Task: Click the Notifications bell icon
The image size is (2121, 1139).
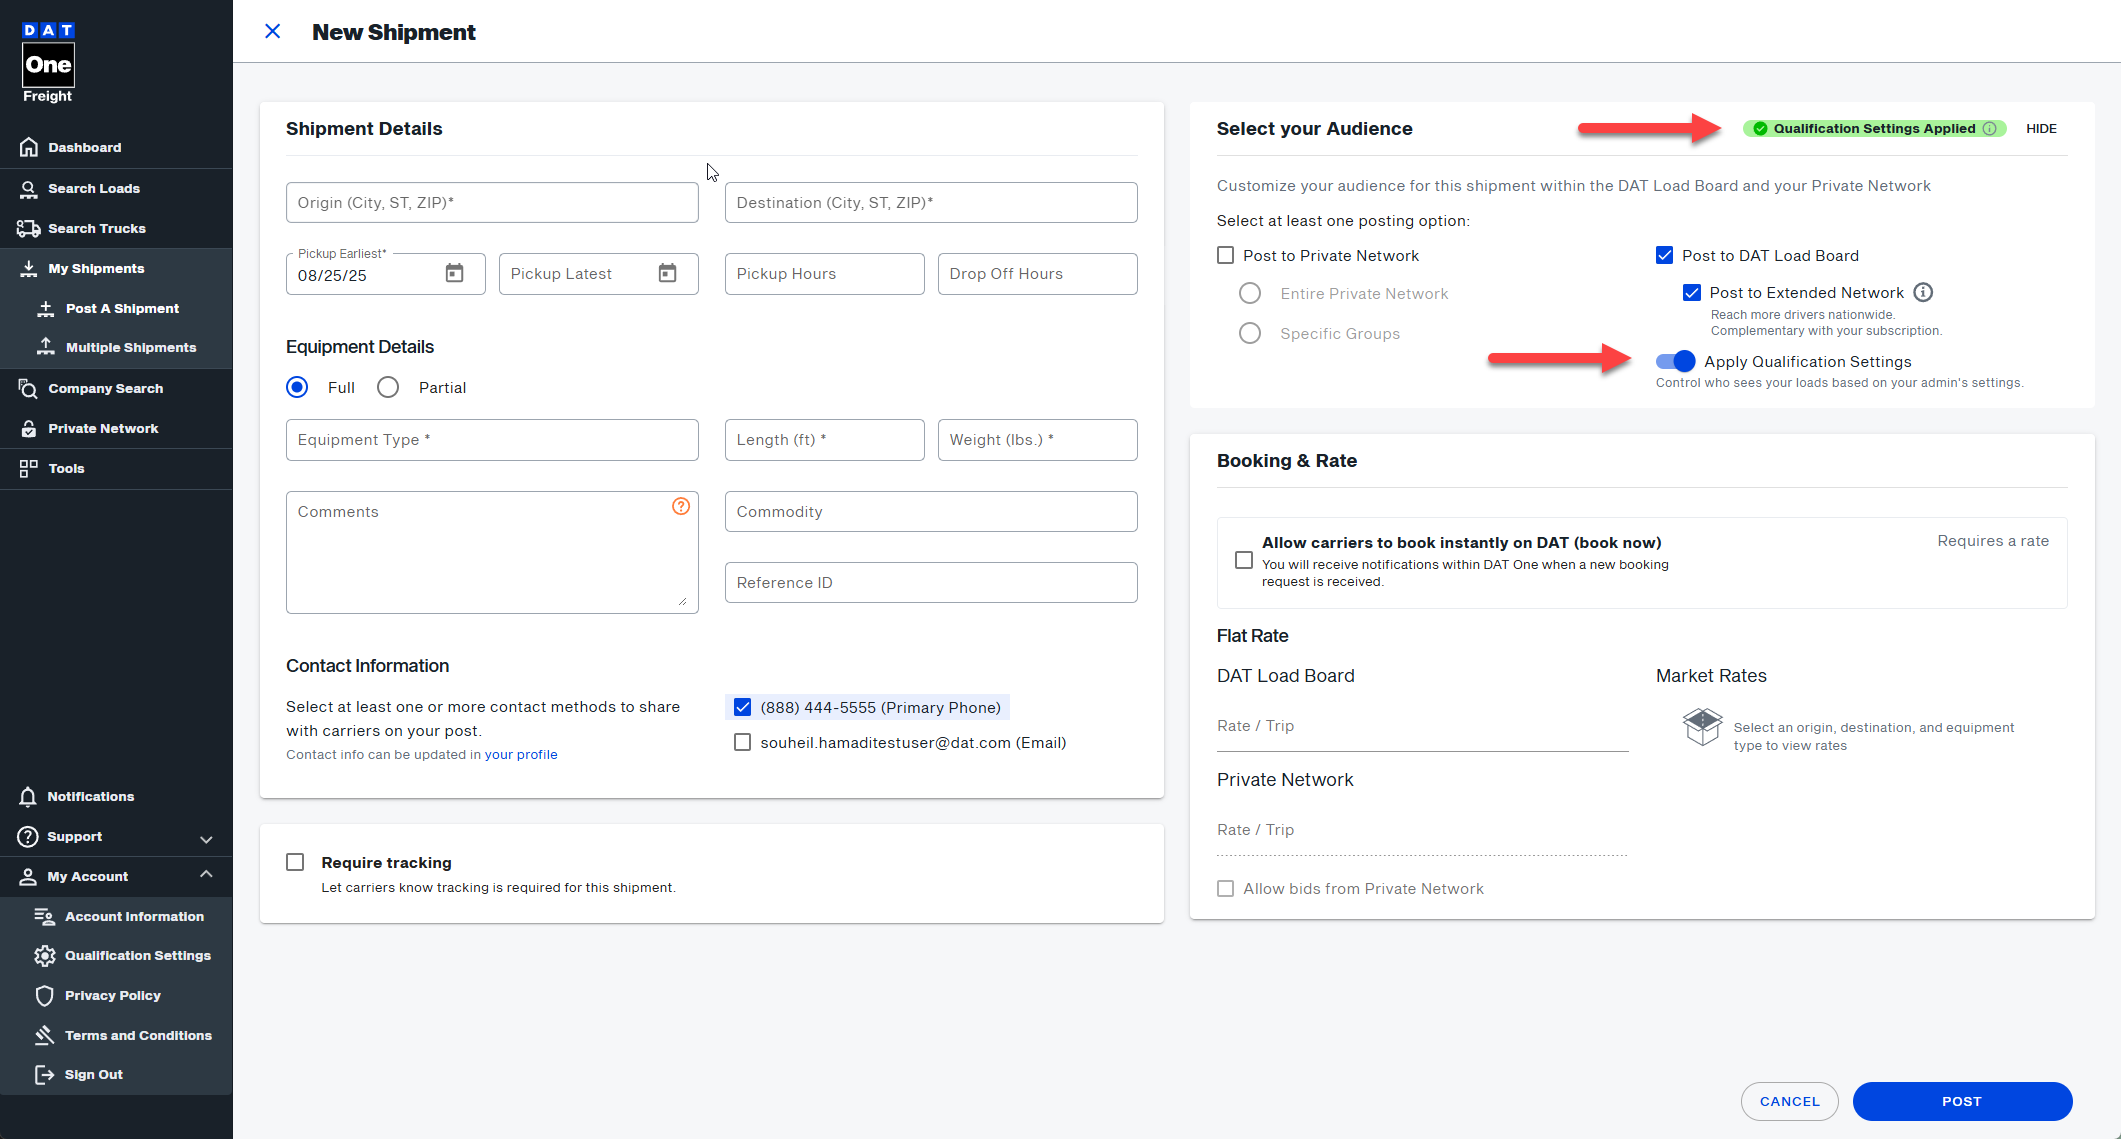Action: point(28,796)
